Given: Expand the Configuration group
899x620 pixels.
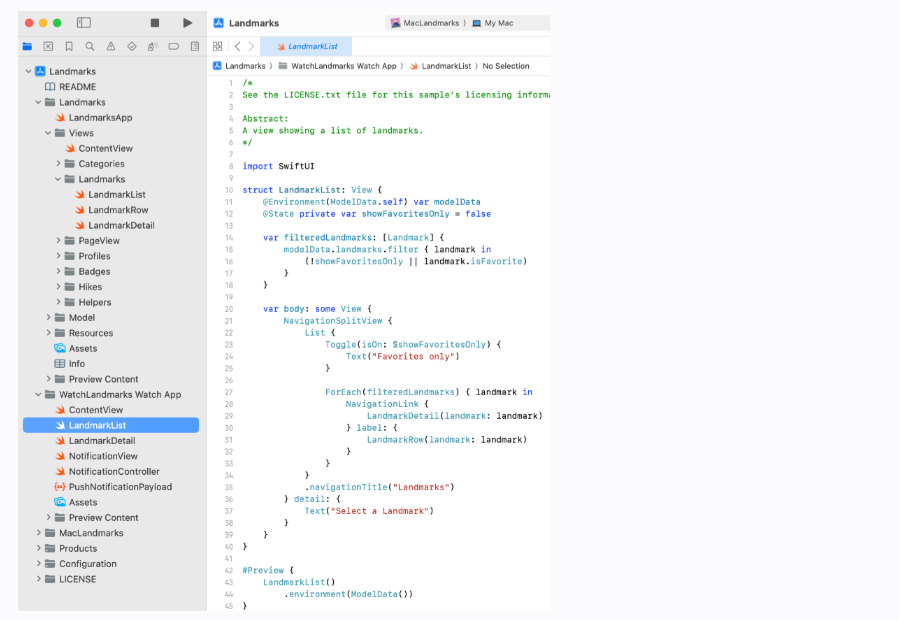Looking at the screenshot, I should point(38,564).
